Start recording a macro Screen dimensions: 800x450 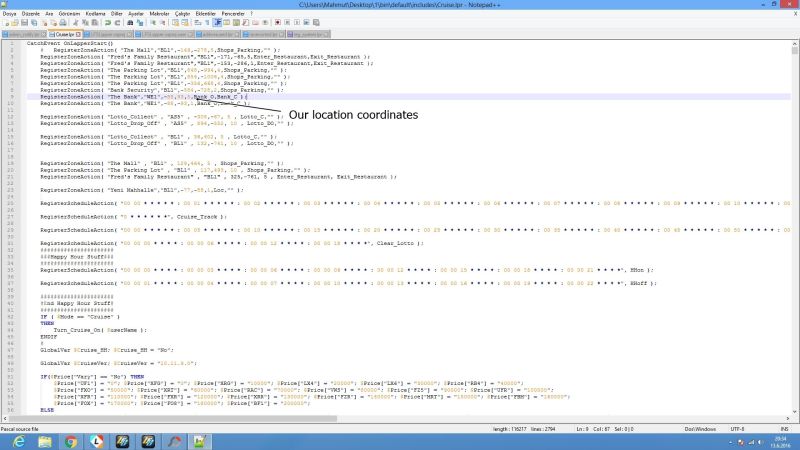point(277,22)
